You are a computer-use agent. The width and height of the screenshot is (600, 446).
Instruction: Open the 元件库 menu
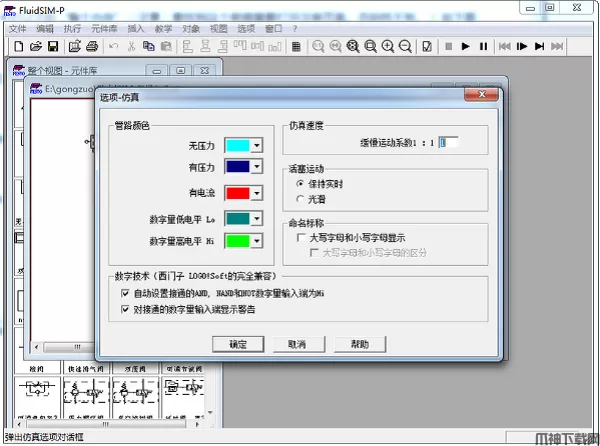104,29
